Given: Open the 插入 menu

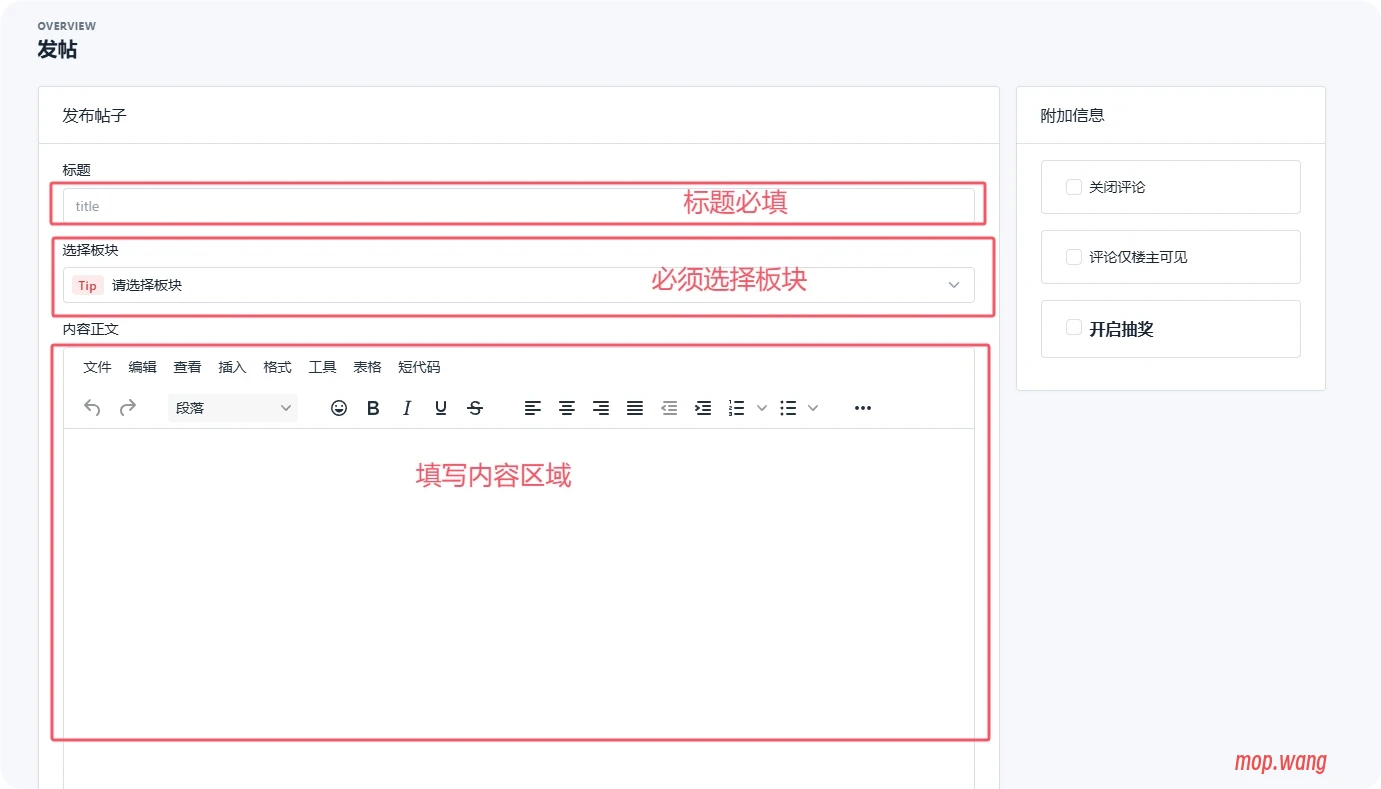Looking at the screenshot, I should click(x=232, y=367).
